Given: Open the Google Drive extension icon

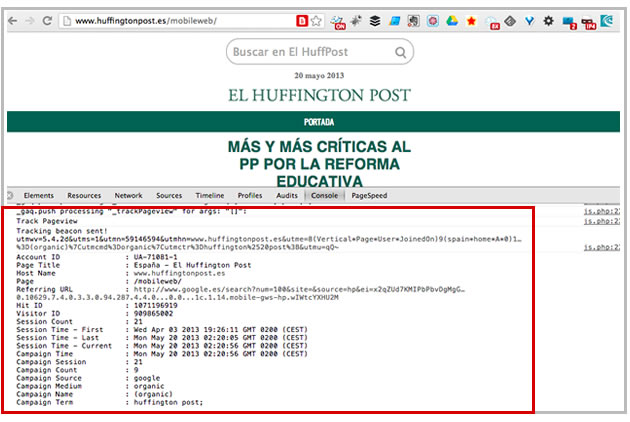Looking at the screenshot, I should click(x=452, y=20).
